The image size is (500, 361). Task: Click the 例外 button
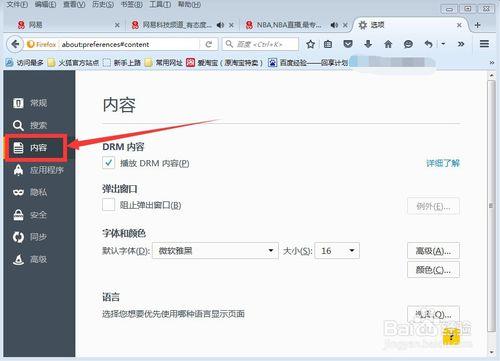click(x=433, y=206)
